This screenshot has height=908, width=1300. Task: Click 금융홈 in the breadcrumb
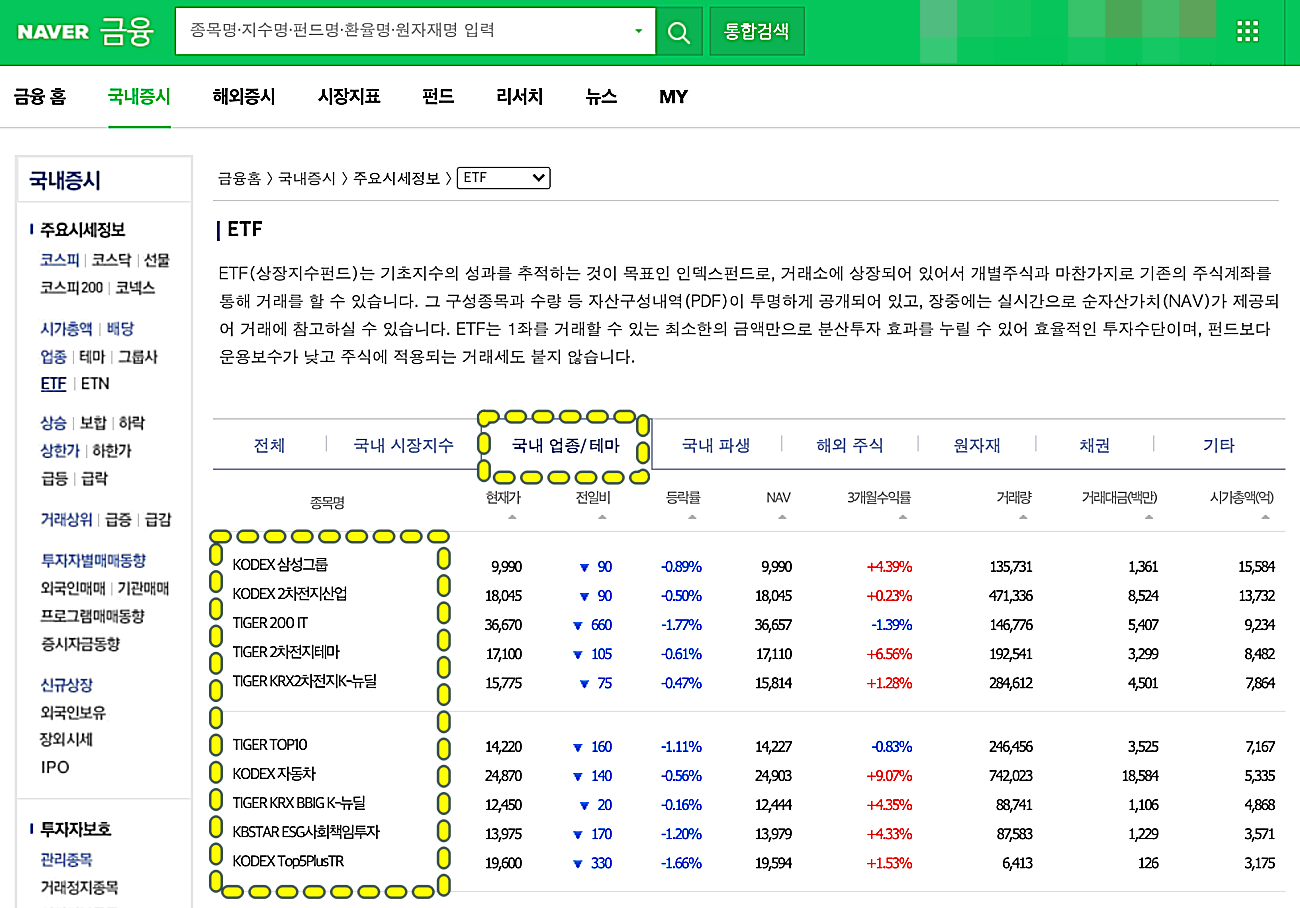tap(240, 179)
